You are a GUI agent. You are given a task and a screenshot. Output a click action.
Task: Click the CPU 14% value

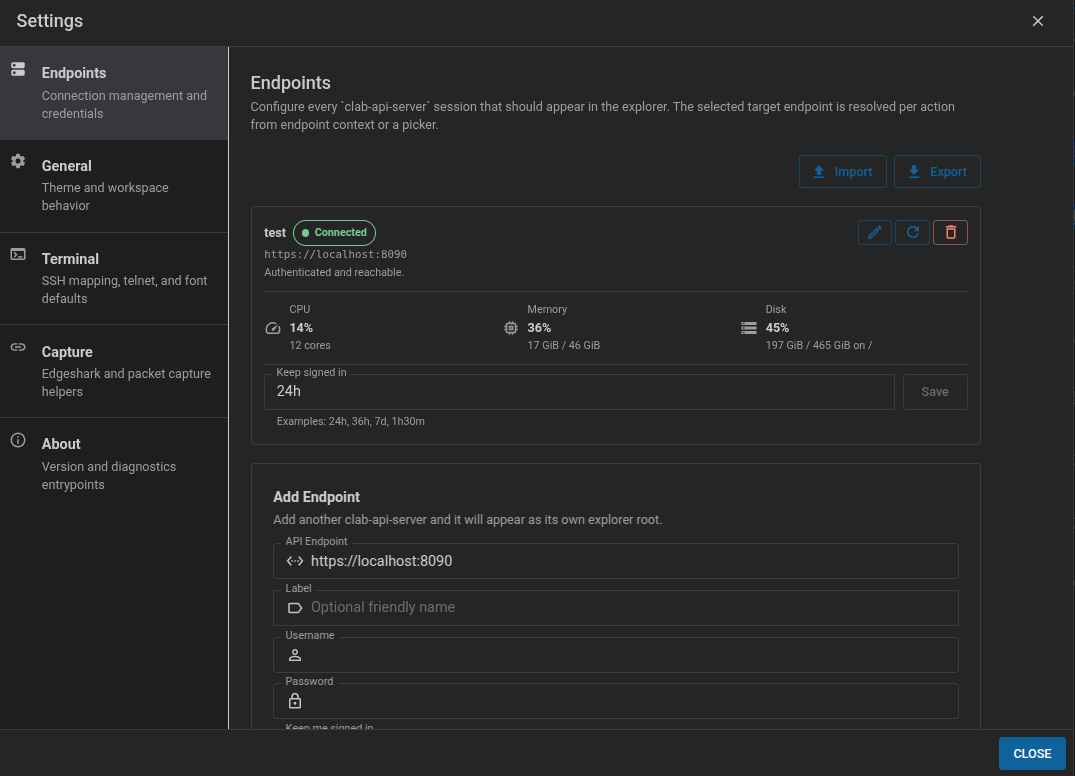point(301,328)
